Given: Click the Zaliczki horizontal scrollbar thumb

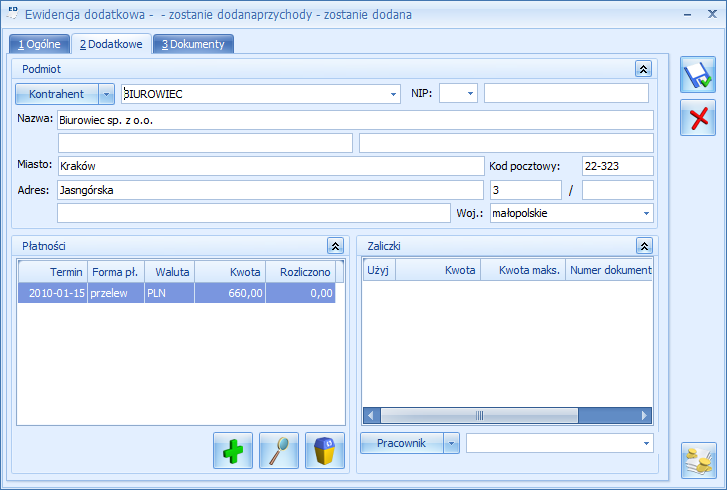Looking at the screenshot, I should tap(479, 415).
